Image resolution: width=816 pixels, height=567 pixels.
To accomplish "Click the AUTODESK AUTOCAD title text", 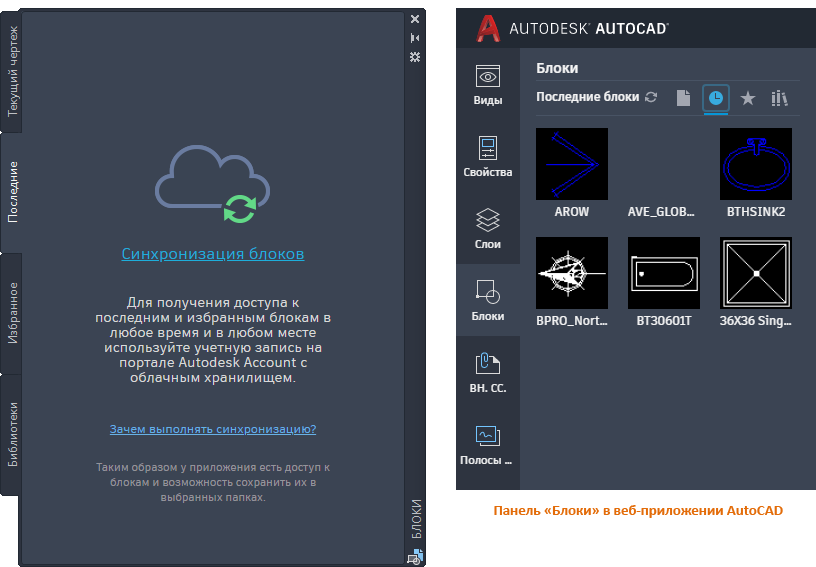I will click(589, 29).
